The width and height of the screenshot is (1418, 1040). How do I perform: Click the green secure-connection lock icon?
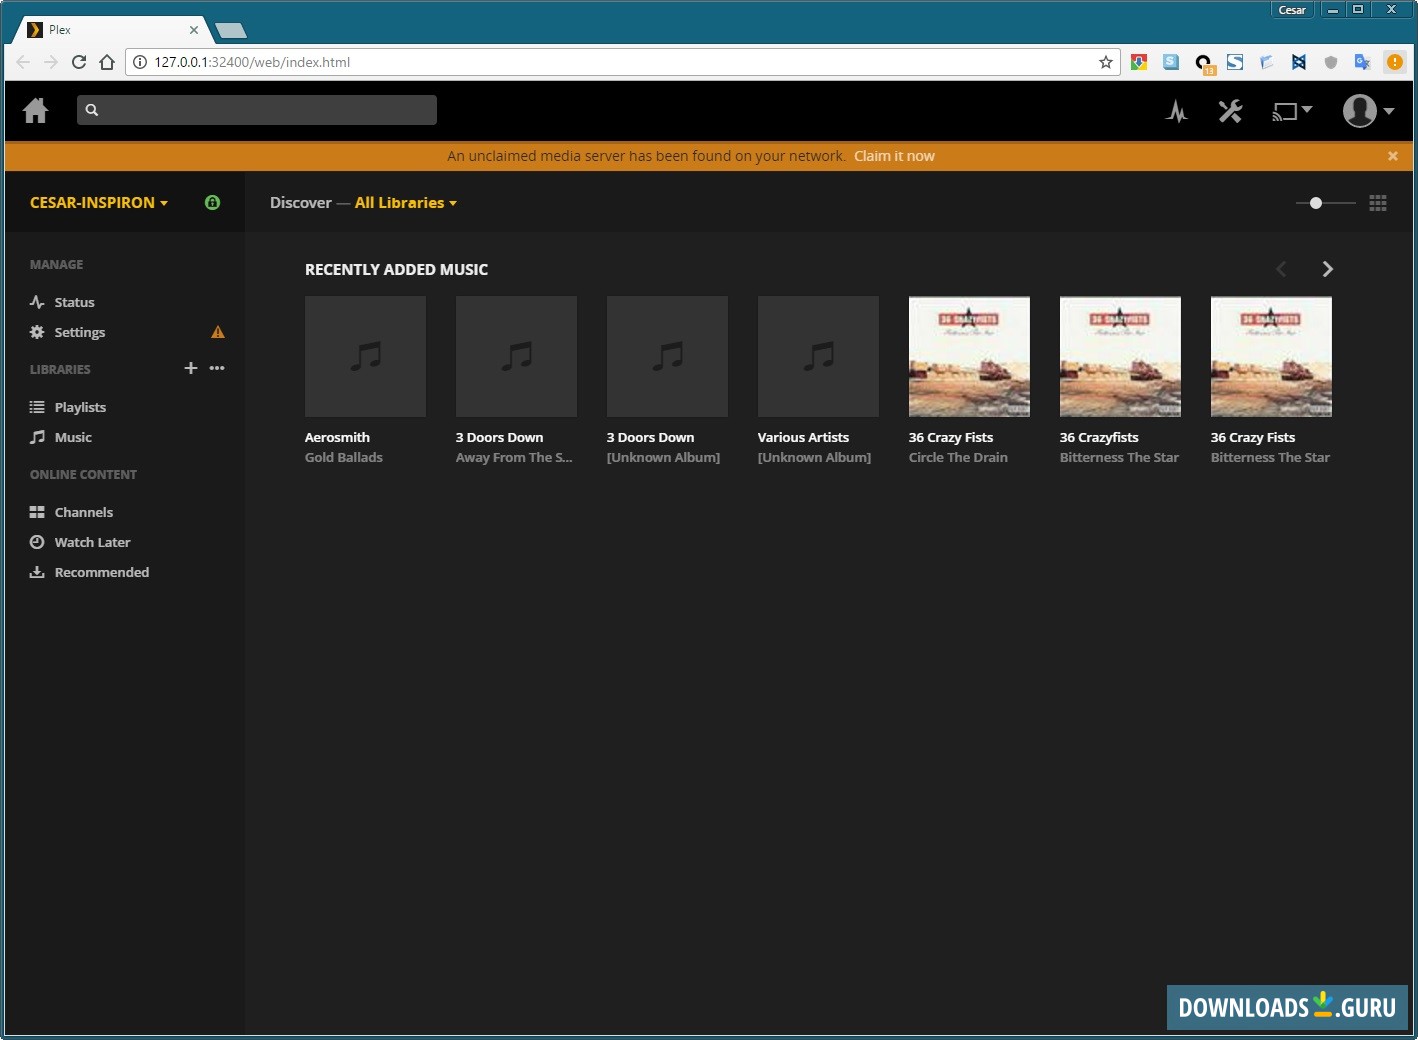coord(212,202)
